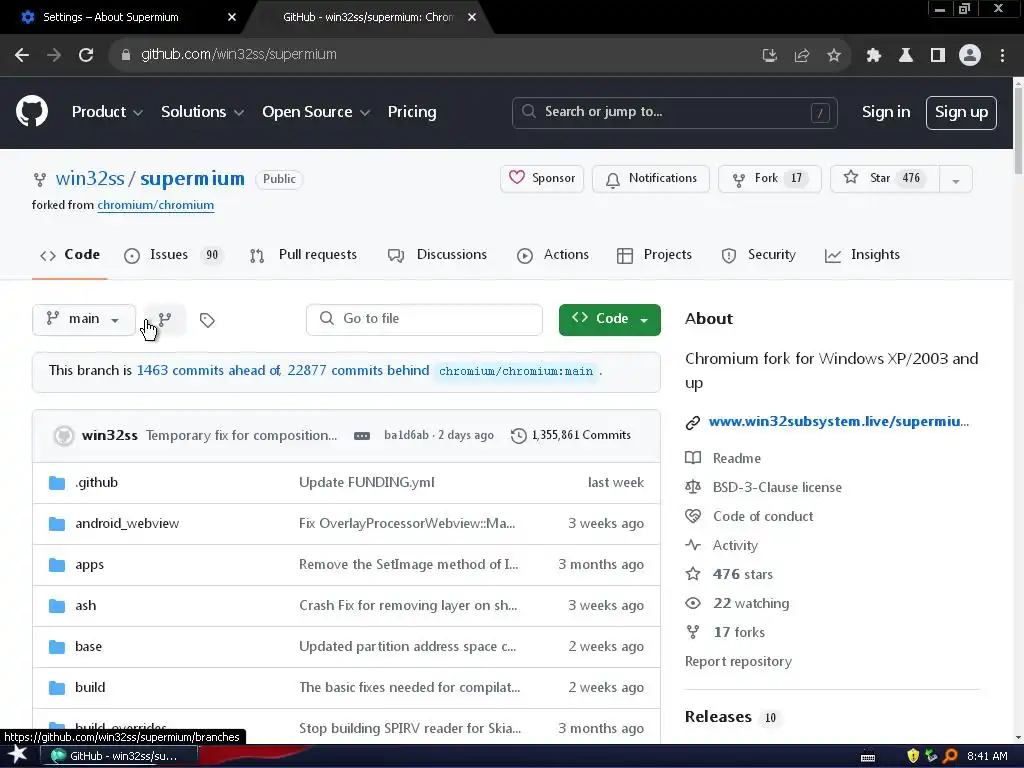The image size is (1024, 768).
Task: Open the side panel icon in toolbar
Action: (938, 55)
